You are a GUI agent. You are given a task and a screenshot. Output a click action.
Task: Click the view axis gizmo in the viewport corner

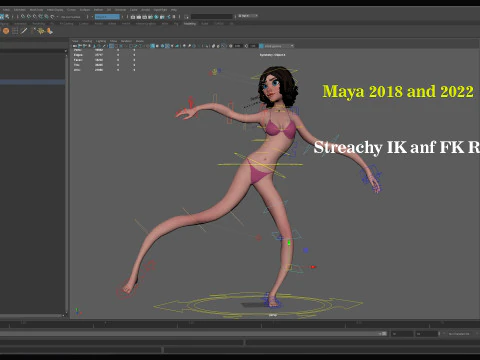pyautogui.click(x=77, y=311)
